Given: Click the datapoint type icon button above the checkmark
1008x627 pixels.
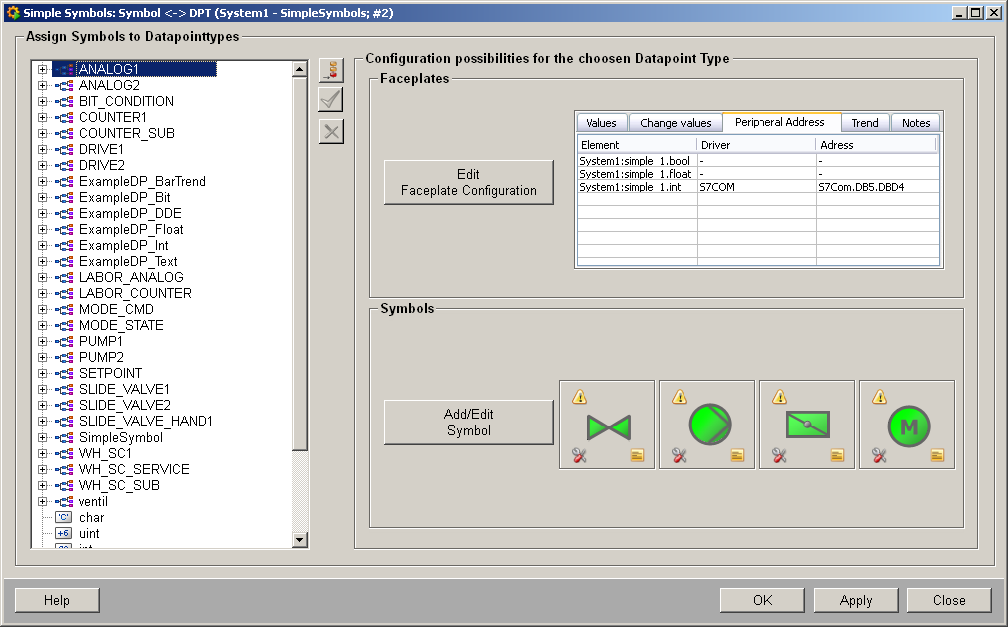Looking at the screenshot, I should (x=331, y=70).
